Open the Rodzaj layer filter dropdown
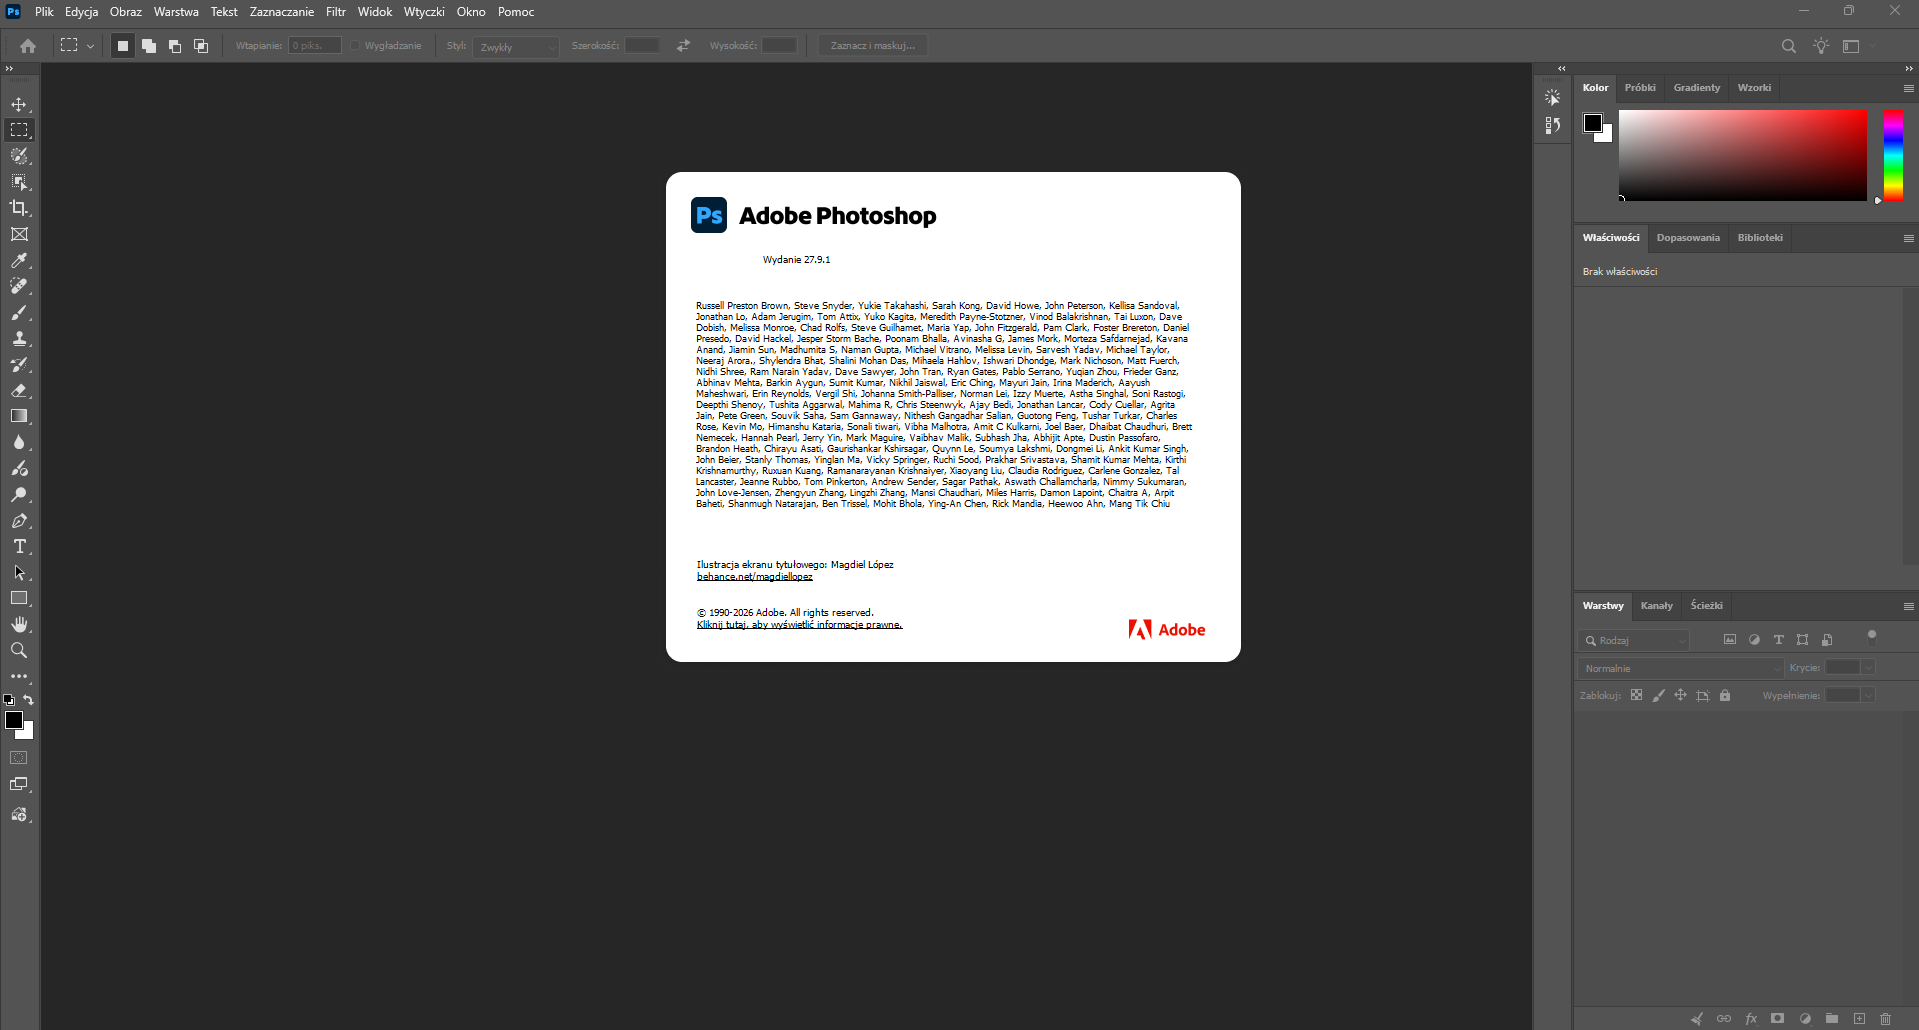1919x1030 pixels. pos(1635,640)
